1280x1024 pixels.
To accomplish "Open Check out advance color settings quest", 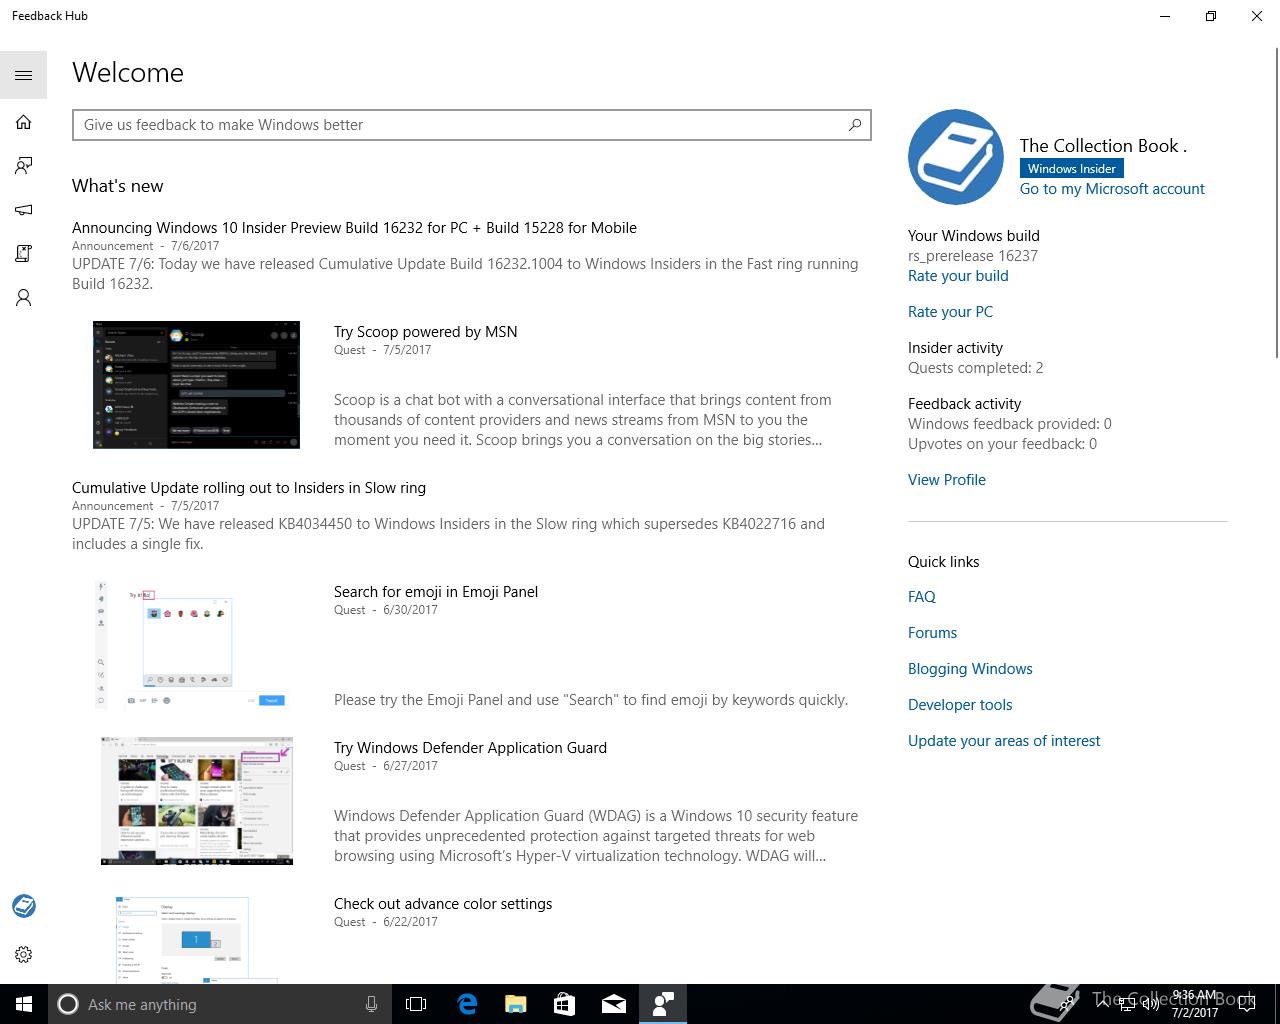I will [x=443, y=904].
